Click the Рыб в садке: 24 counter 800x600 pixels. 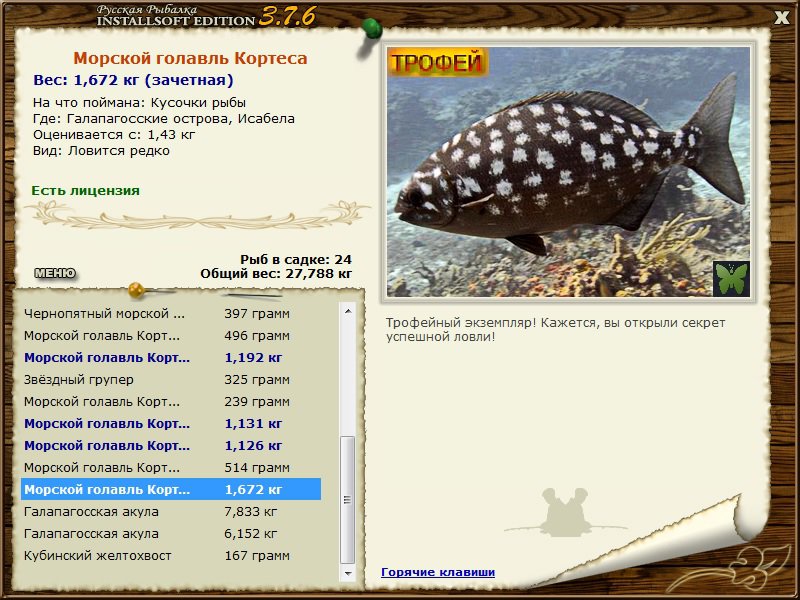[296, 260]
